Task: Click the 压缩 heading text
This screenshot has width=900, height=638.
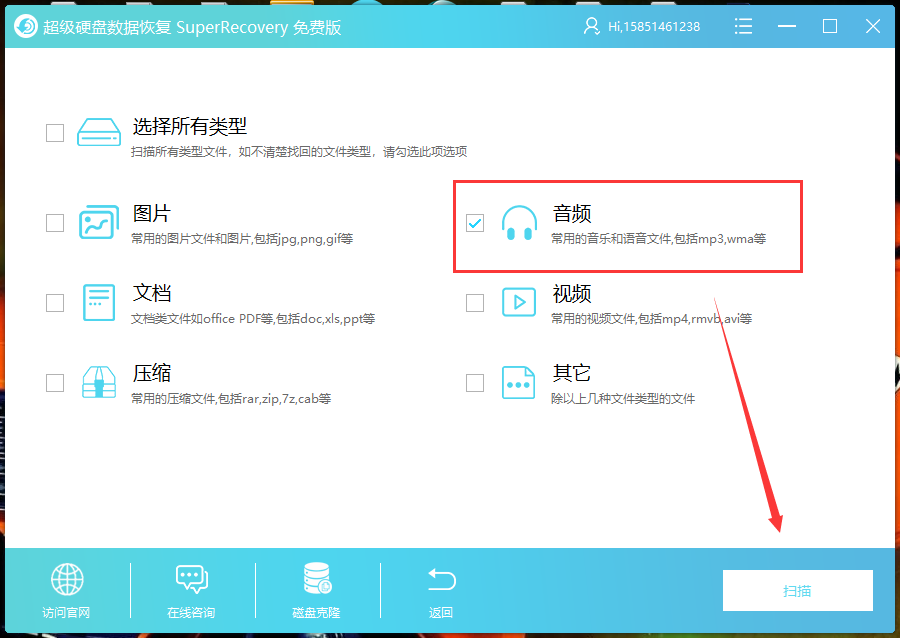Action: pyautogui.click(x=152, y=374)
